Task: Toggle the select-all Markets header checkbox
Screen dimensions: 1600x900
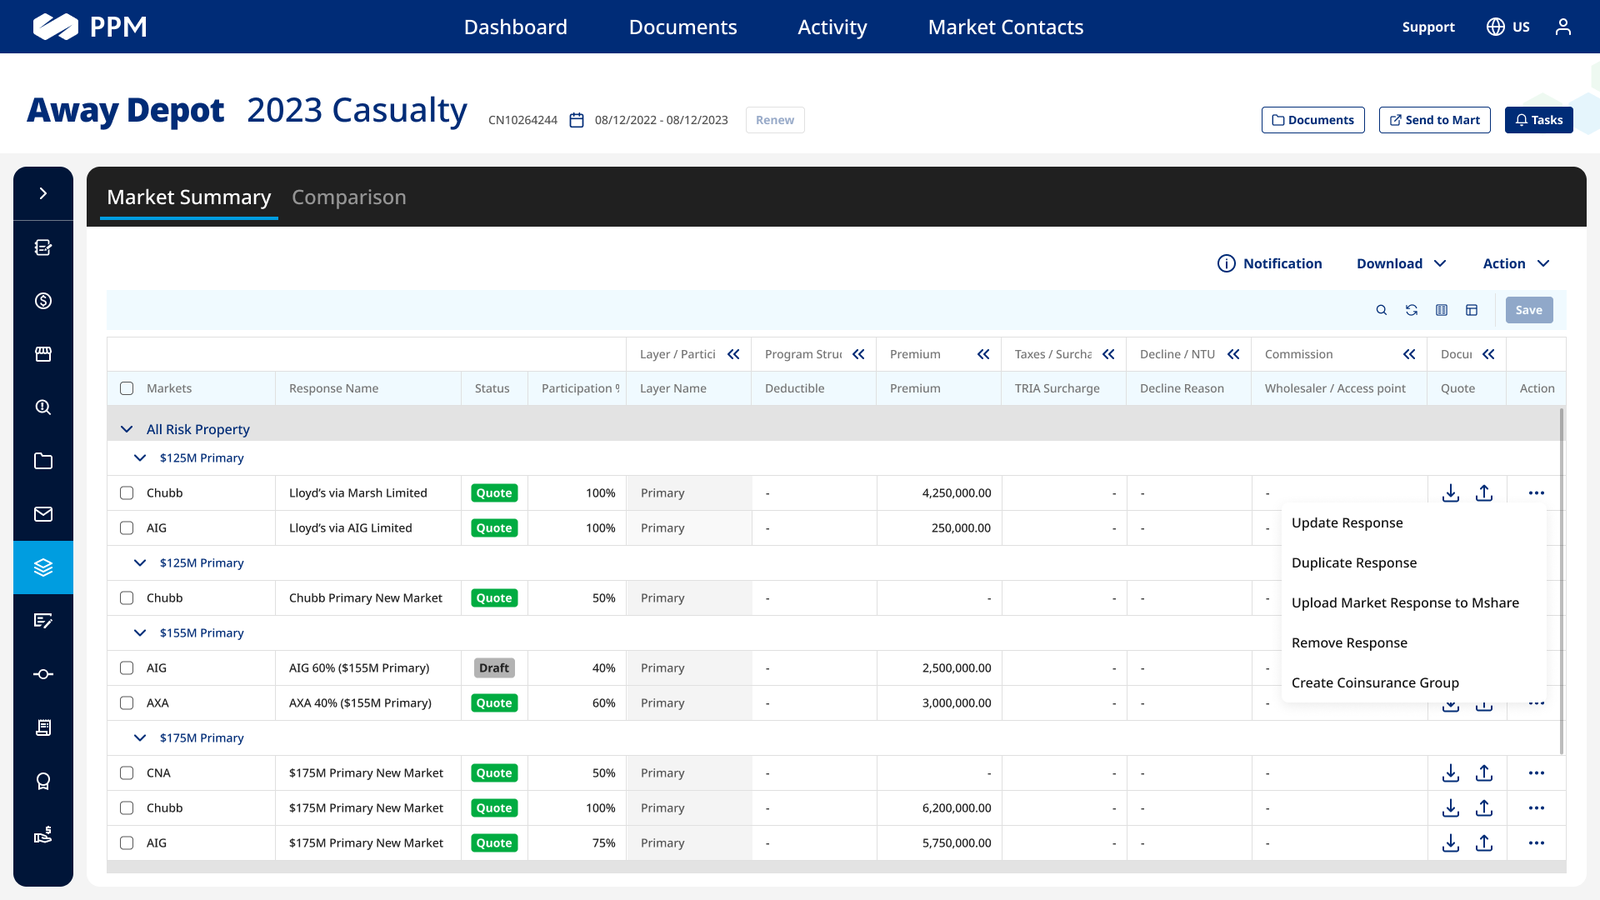Action: pyautogui.click(x=127, y=388)
